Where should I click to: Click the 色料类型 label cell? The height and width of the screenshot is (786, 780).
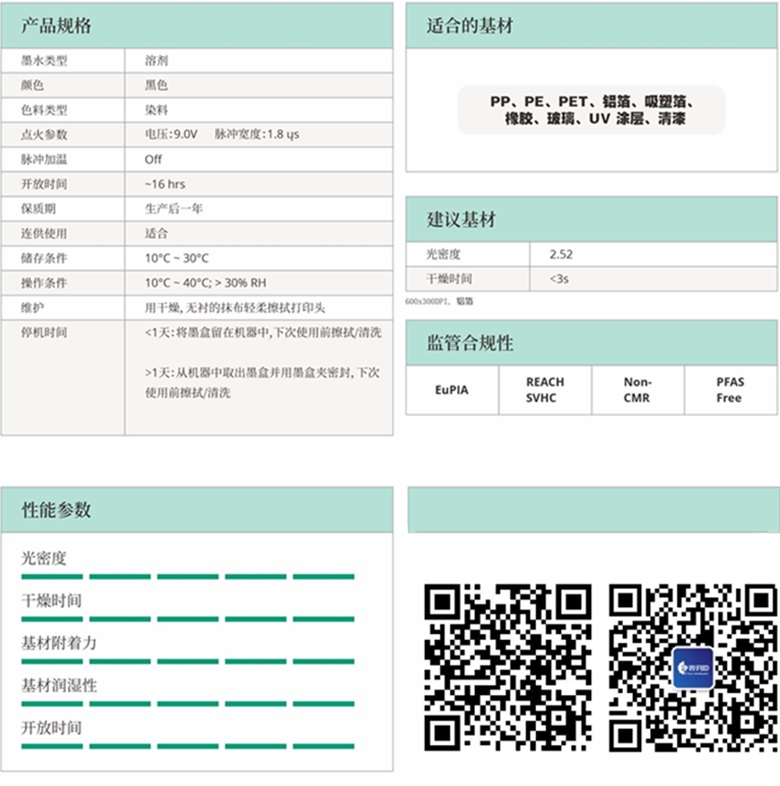(63, 110)
